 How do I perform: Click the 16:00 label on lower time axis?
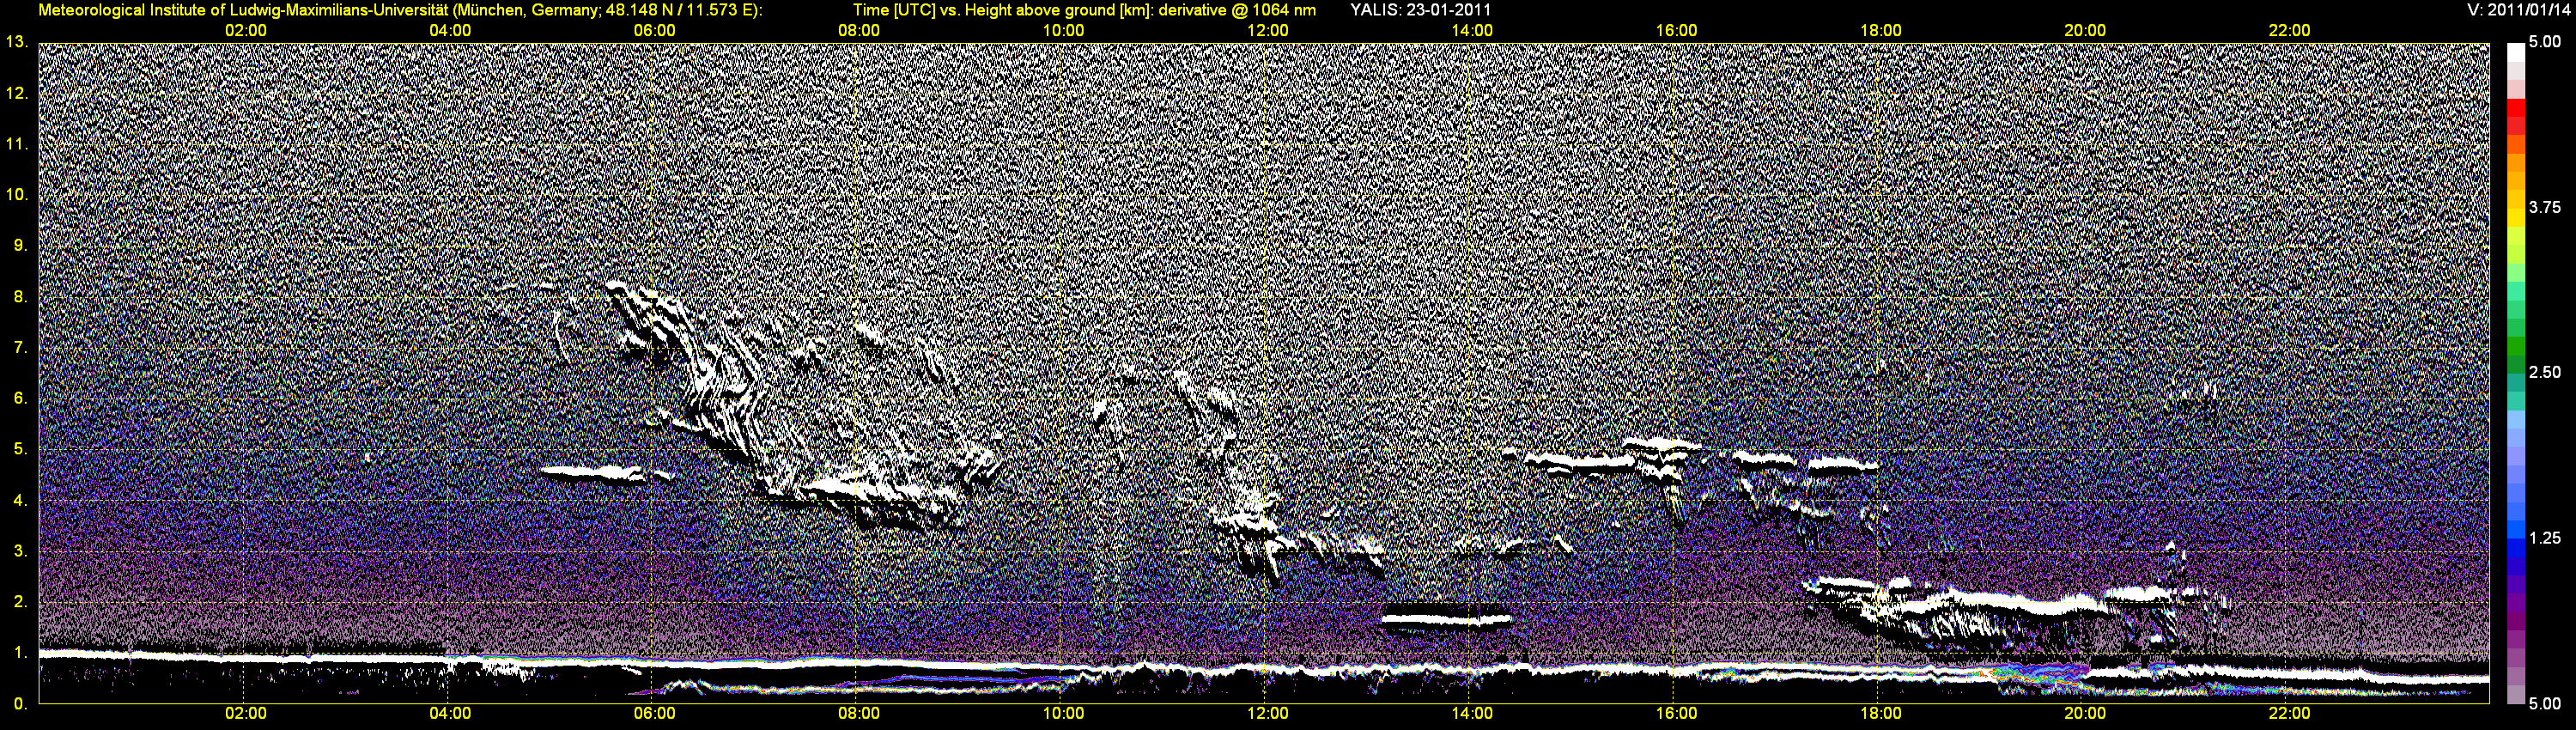click(x=1676, y=714)
